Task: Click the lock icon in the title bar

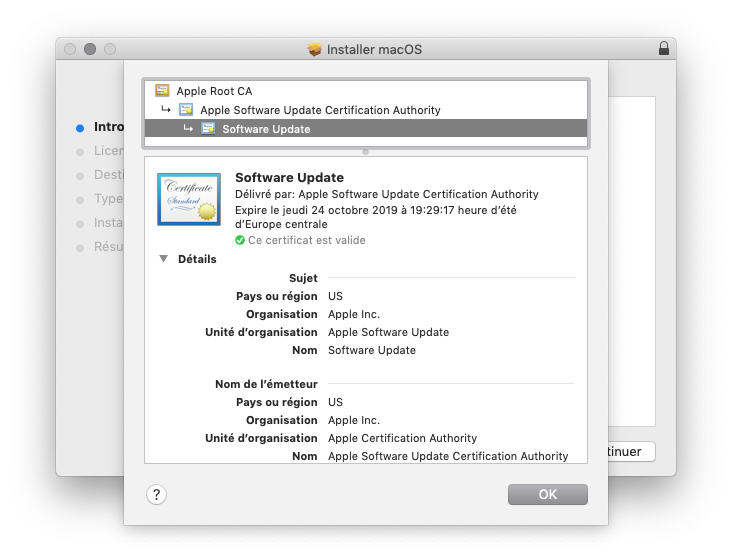Action: [664, 49]
